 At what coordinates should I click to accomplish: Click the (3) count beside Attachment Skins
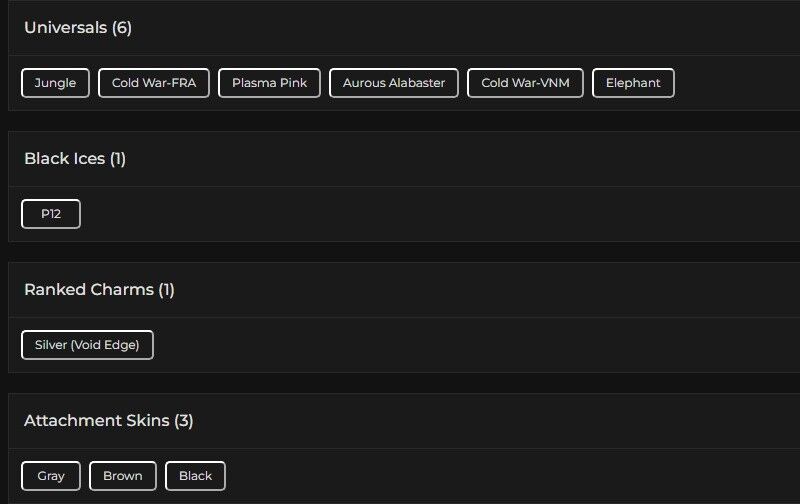click(x=184, y=421)
